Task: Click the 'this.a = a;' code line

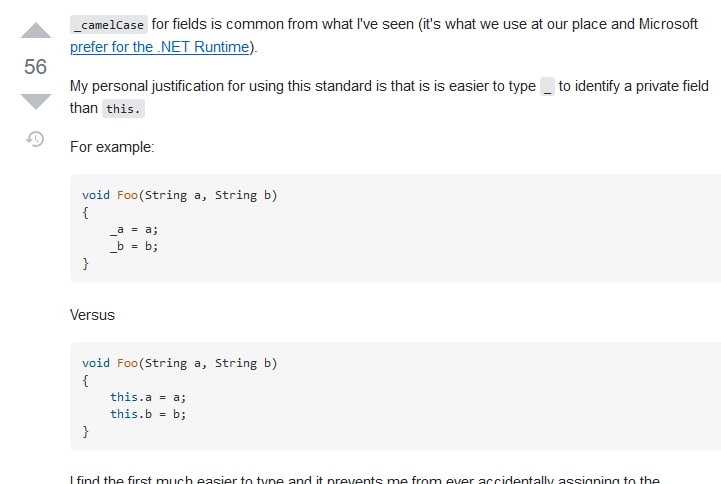Action: [x=148, y=397]
